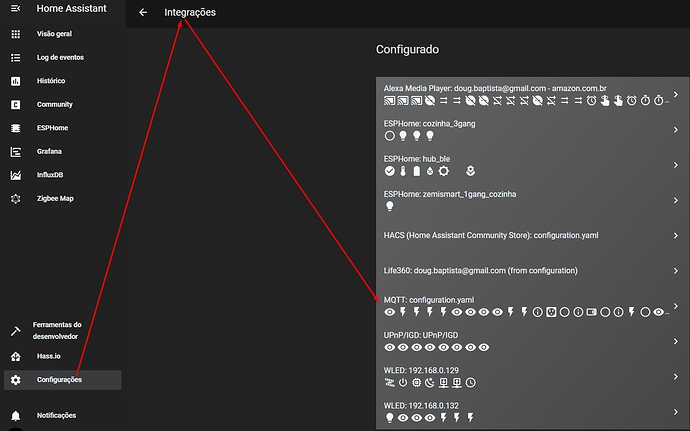
Task: Click first cast icon under Alexa Media Player
Action: tap(389, 101)
